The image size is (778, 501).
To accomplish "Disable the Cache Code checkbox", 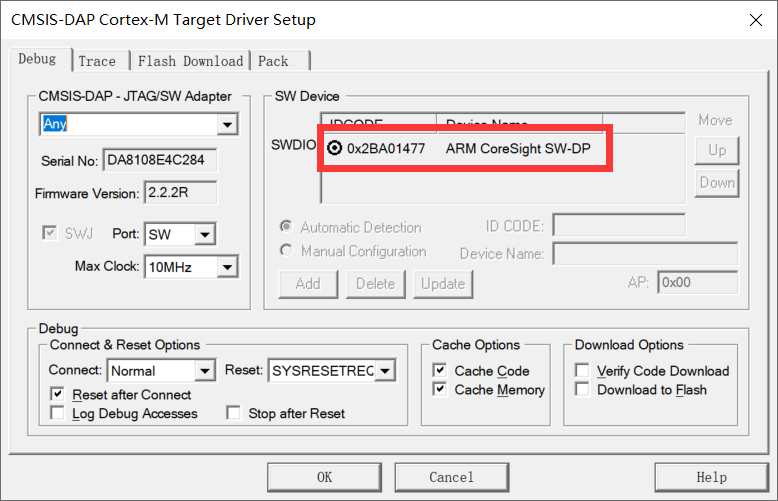I will point(440,371).
